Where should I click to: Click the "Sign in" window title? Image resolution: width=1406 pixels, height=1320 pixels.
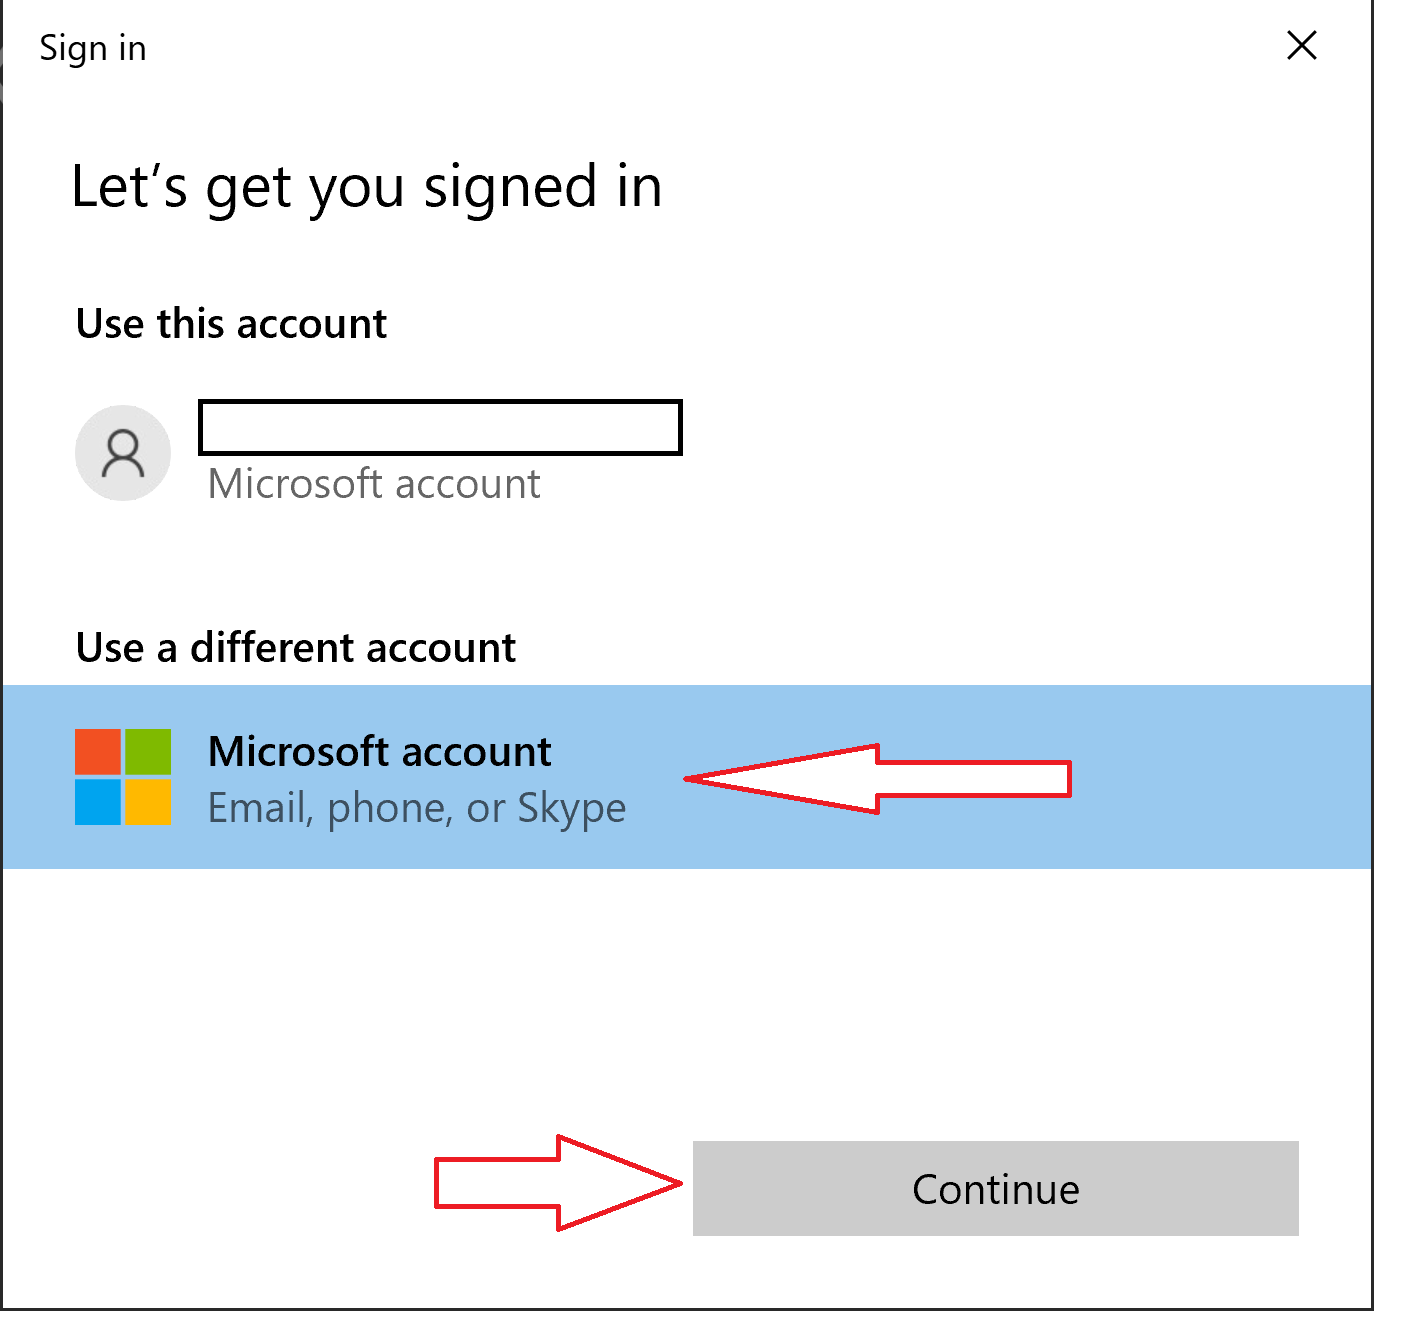(93, 48)
